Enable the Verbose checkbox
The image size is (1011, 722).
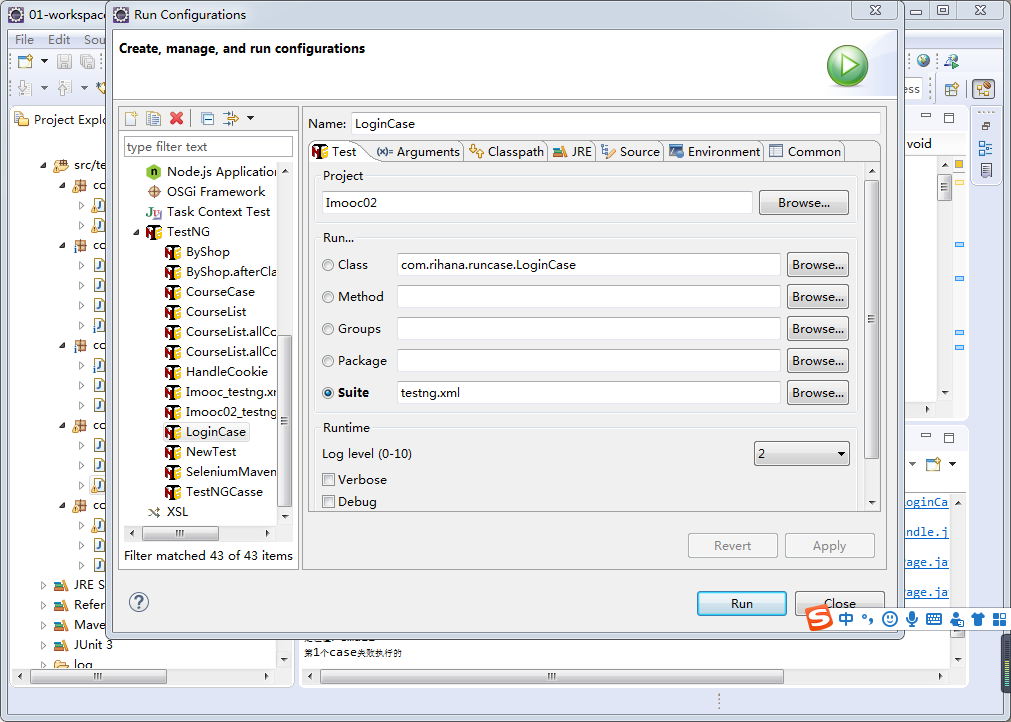329,480
